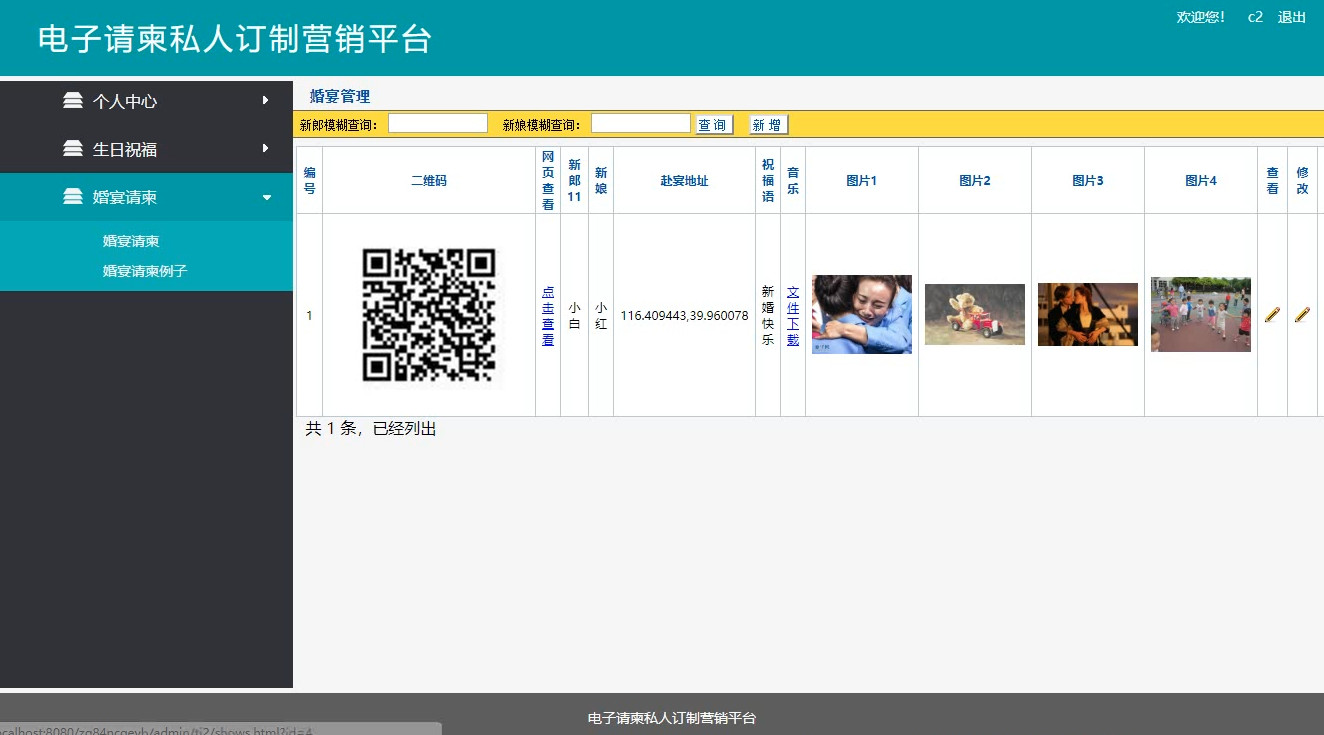Click the 音乐 column header
This screenshot has height=735, width=1324.
pos(793,181)
